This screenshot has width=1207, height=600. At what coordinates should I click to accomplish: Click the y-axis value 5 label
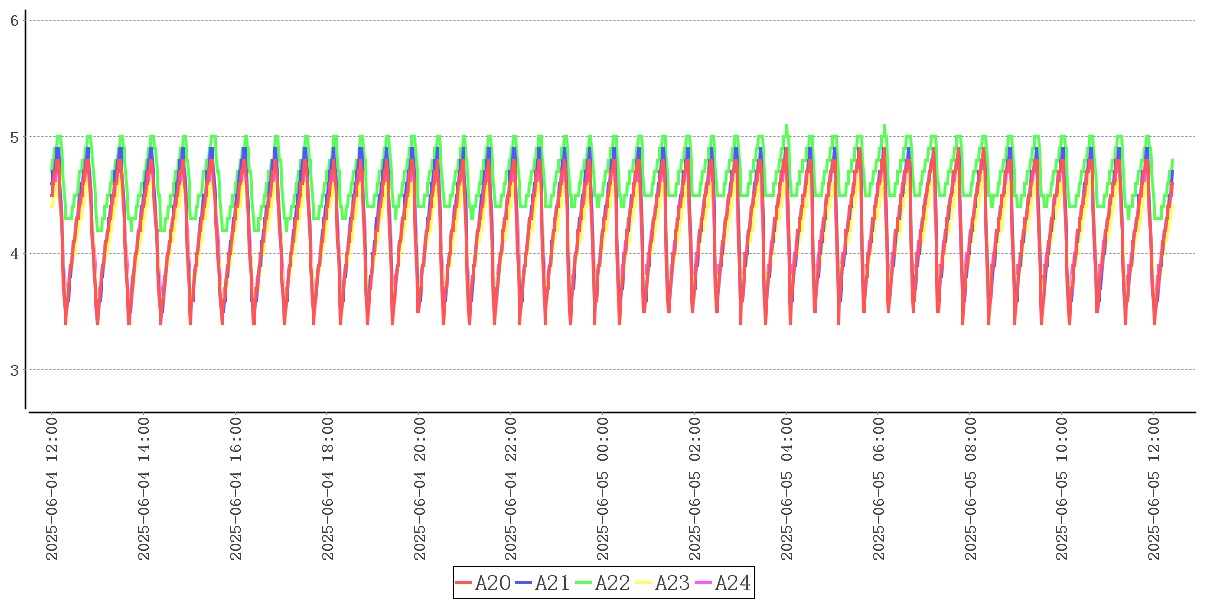pyautogui.click(x=15, y=137)
